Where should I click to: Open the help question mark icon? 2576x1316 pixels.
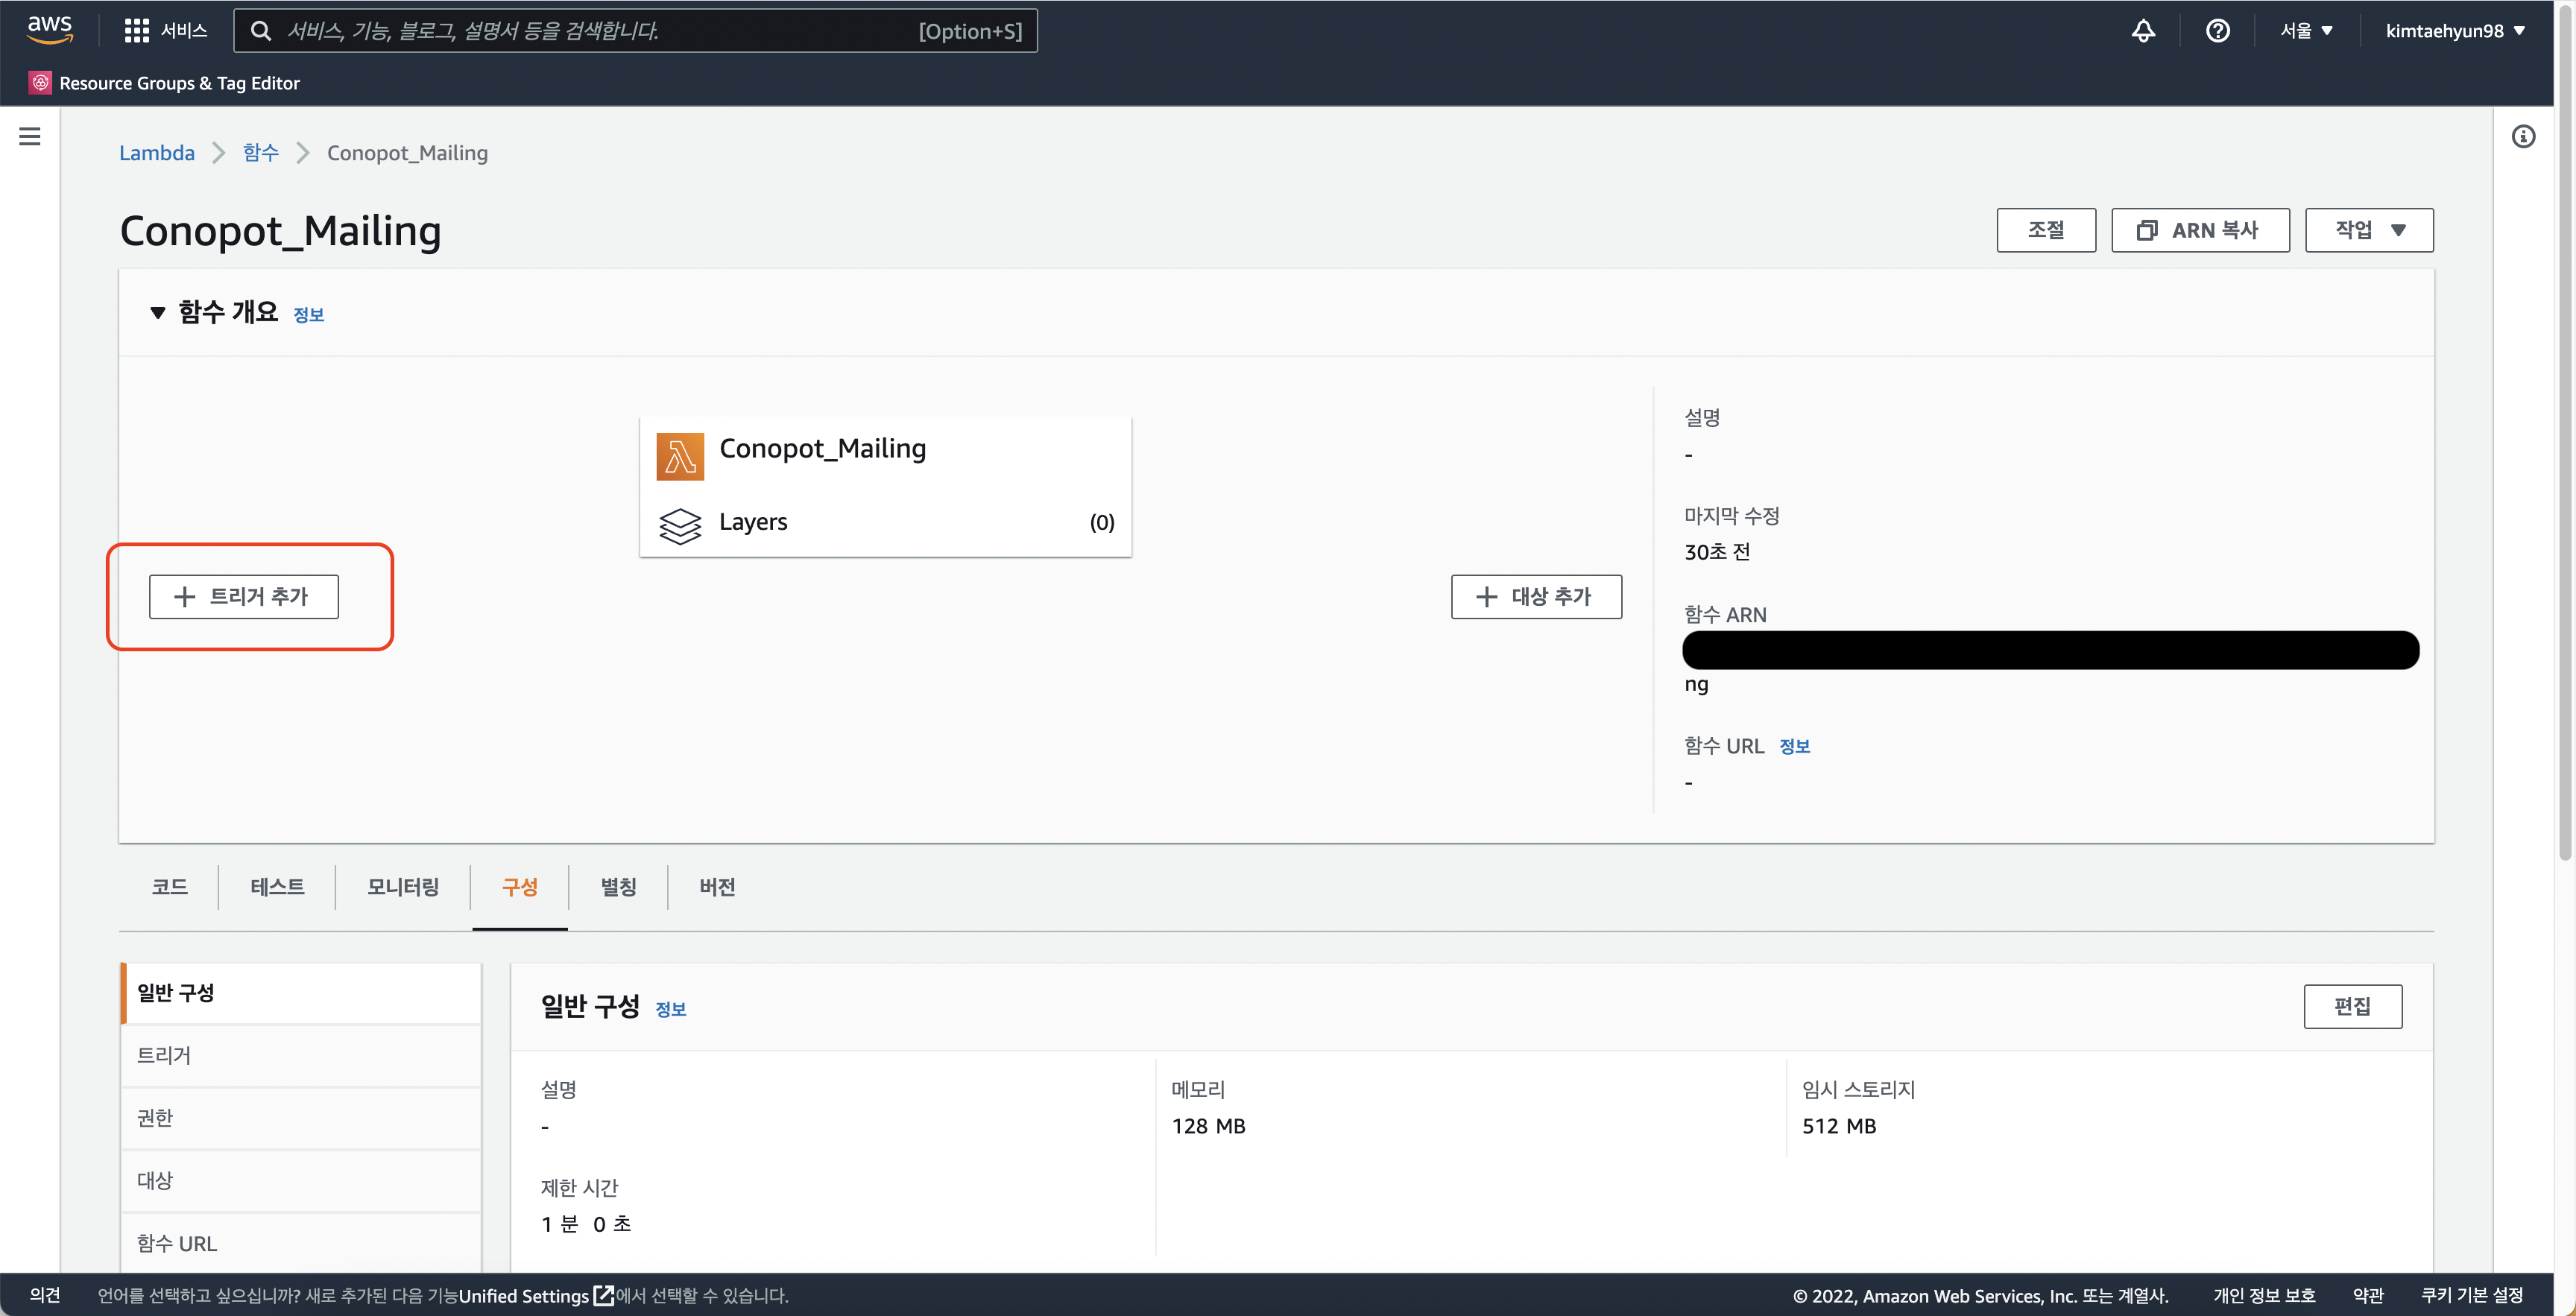(2217, 30)
